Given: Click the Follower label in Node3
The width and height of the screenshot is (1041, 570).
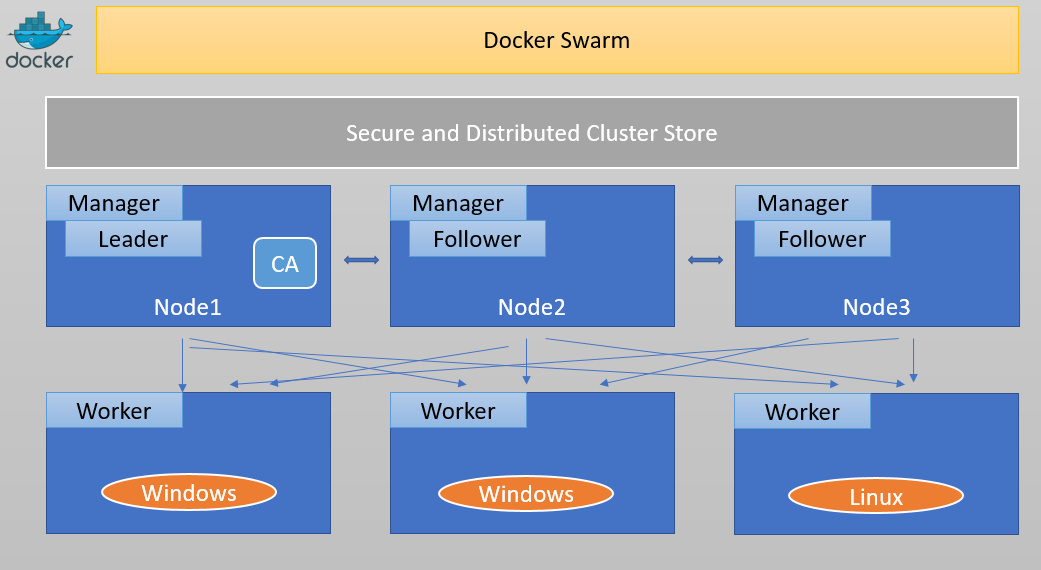Looking at the screenshot, I should (x=822, y=239).
